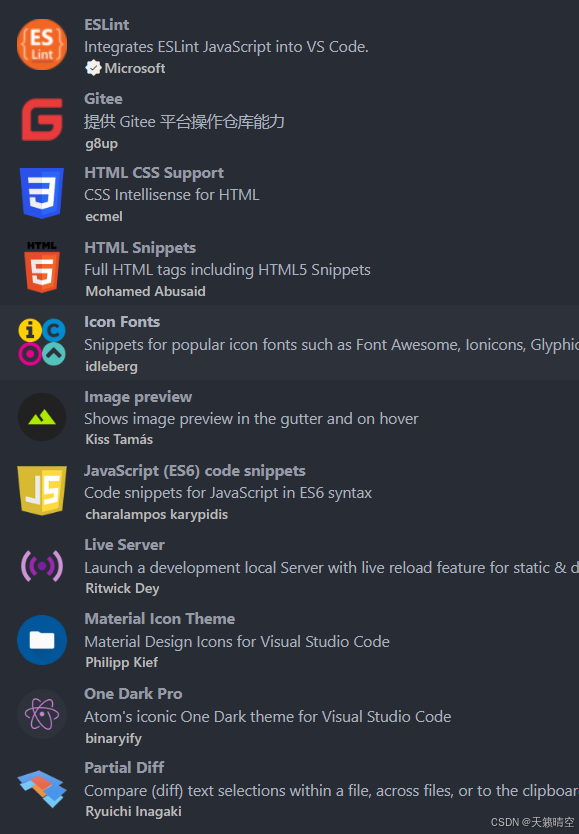Screen dimensions: 579x834
Task: Click description 'Full HTML tags including HTML5 Snippets'
Action: coord(228,270)
